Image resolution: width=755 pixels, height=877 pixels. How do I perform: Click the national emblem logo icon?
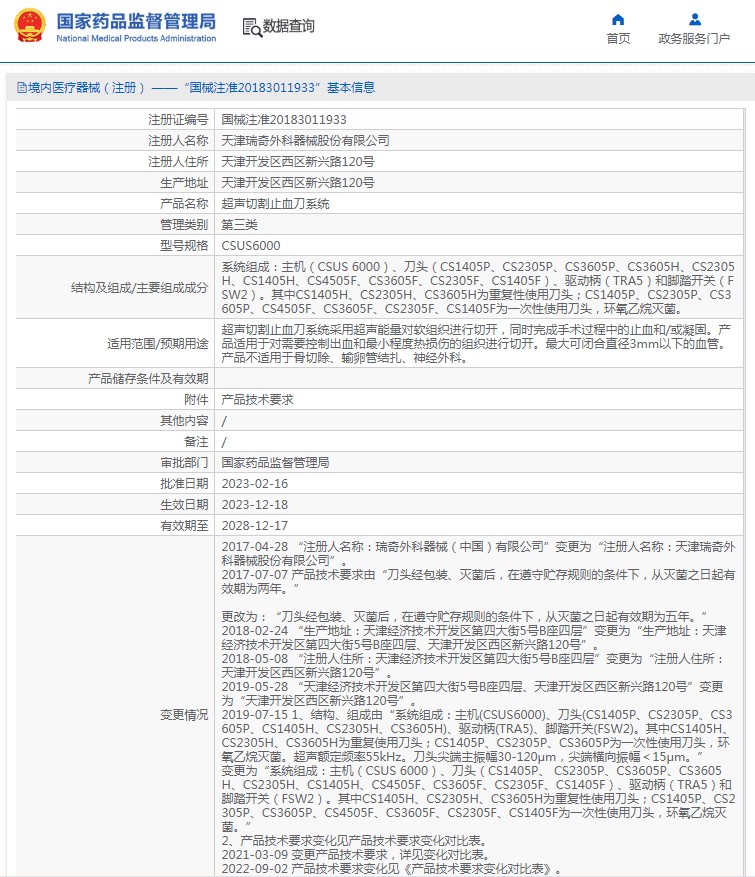click(x=30, y=26)
